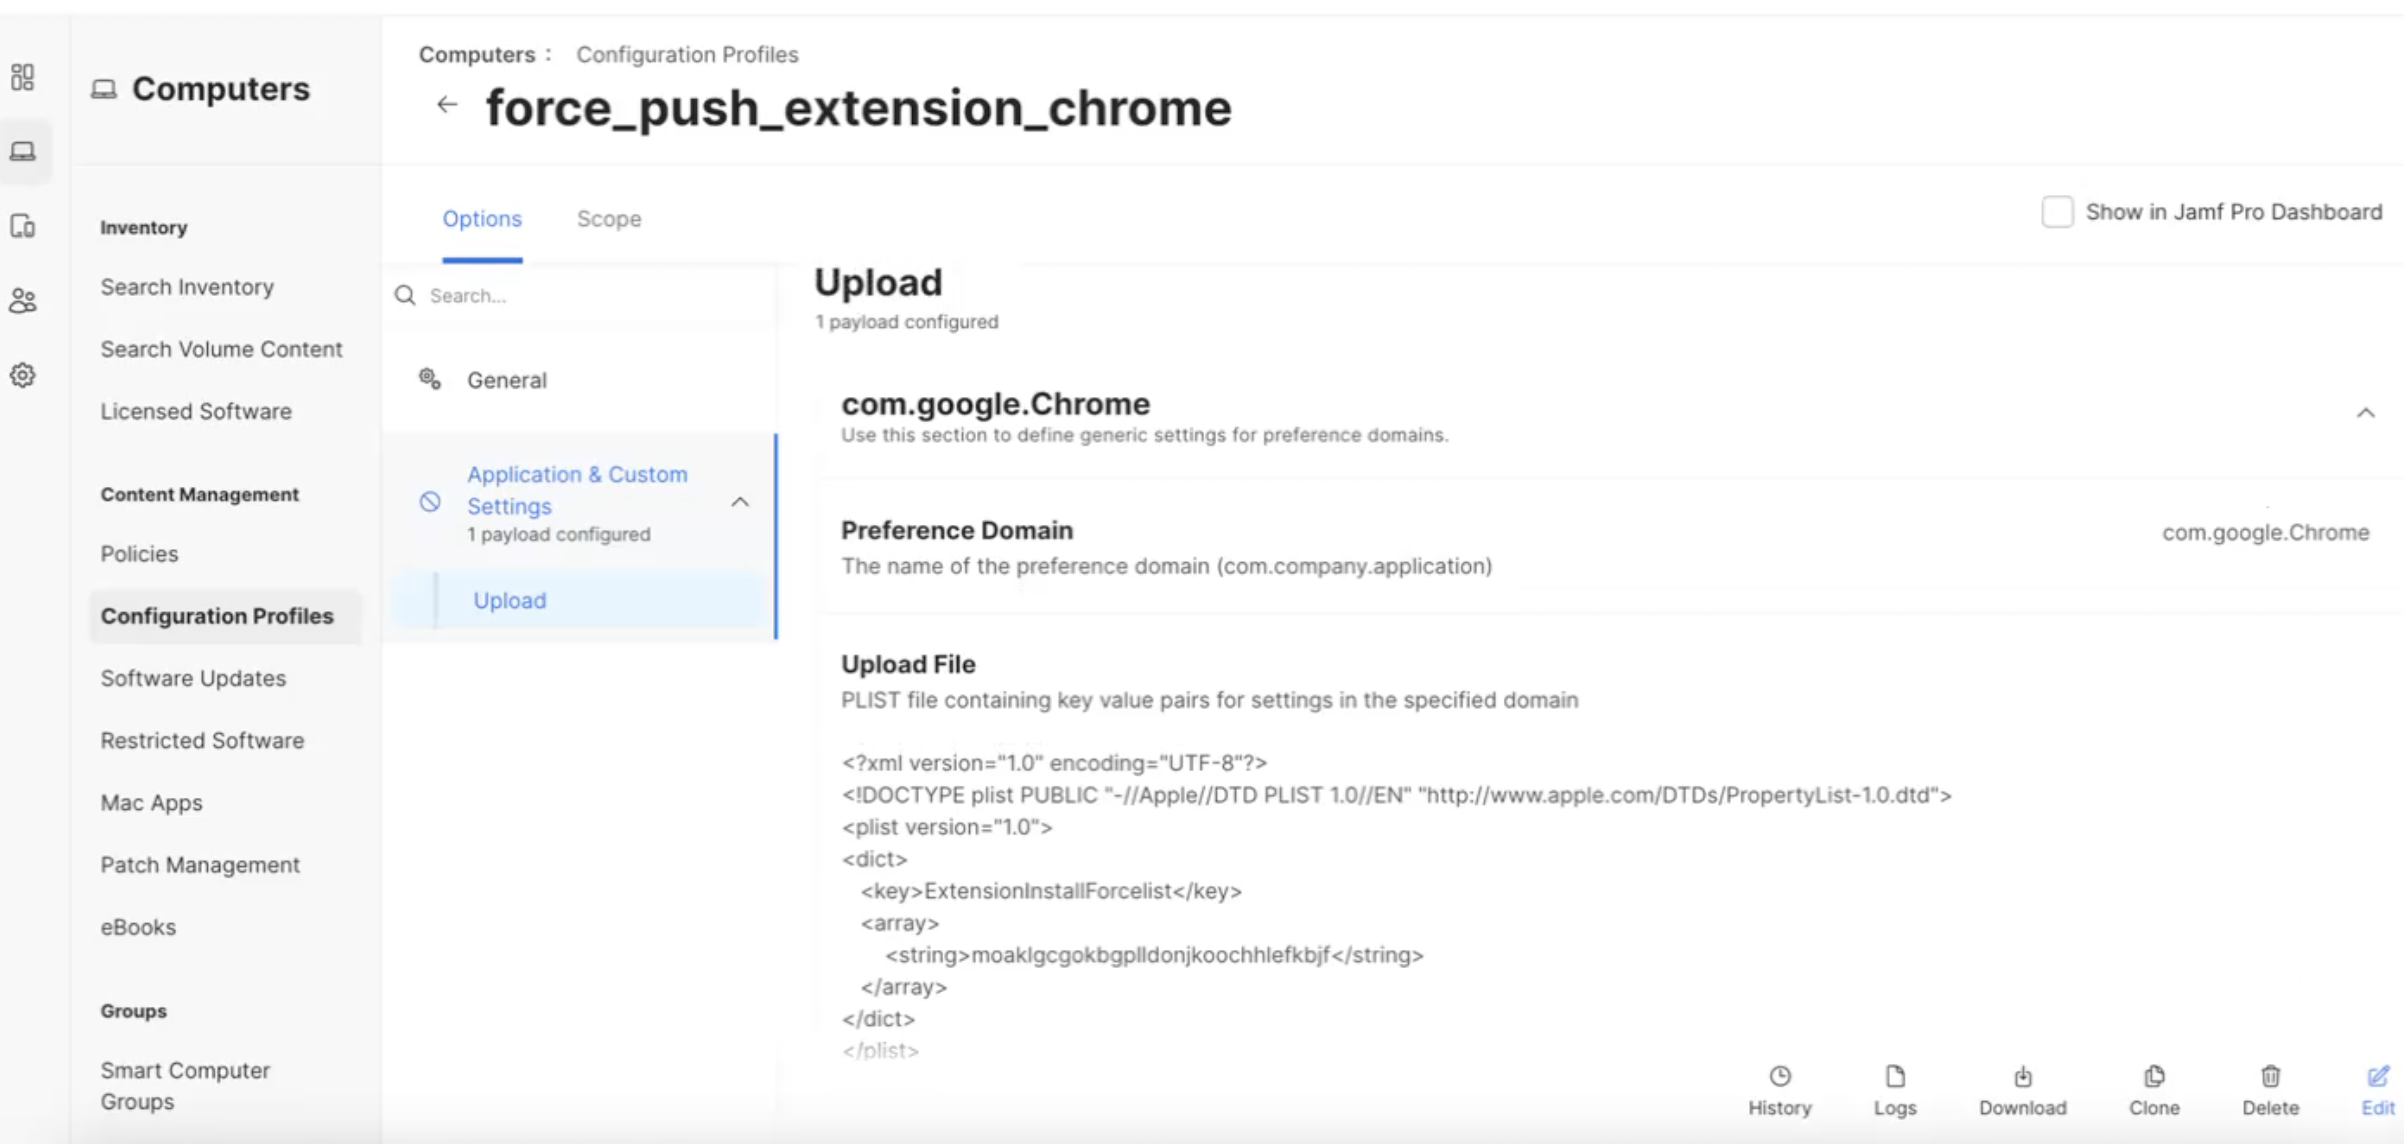Enable Show in Jamf Pro Dashboard checkbox
Screen dimensions: 2404x1144
(x=2057, y=212)
